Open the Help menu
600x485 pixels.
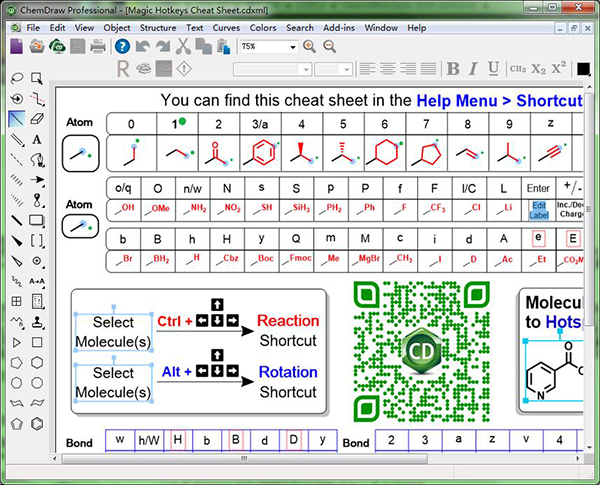(x=416, y=28)
